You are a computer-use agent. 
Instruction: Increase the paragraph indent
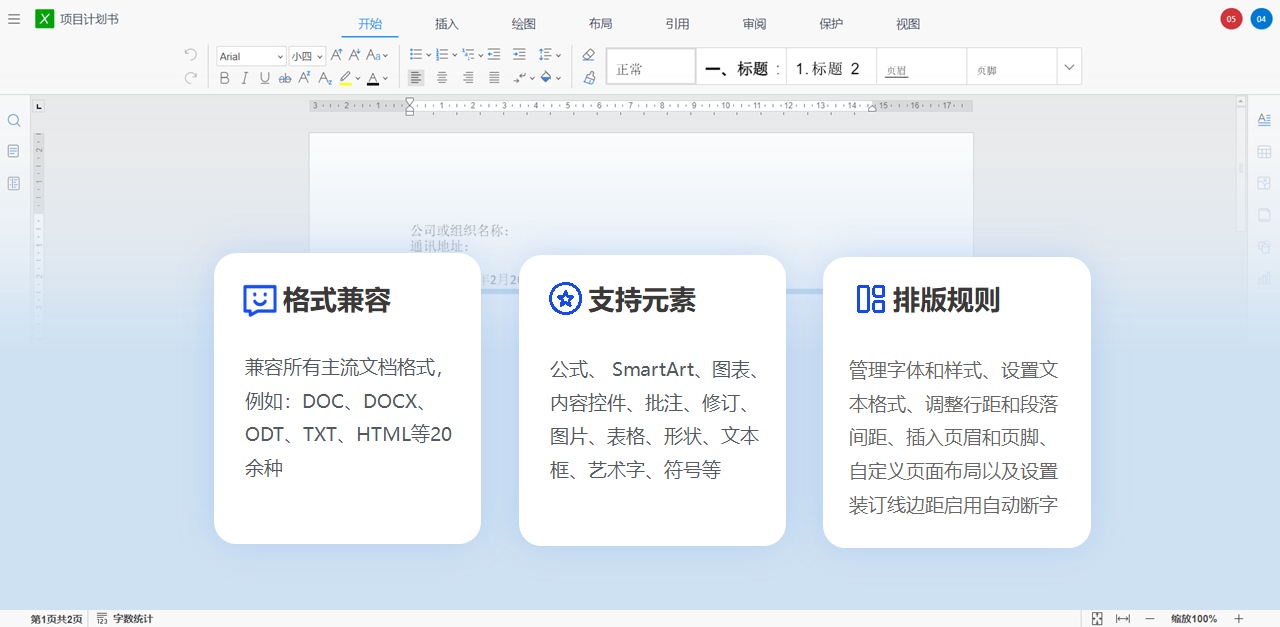pos(519,55)
